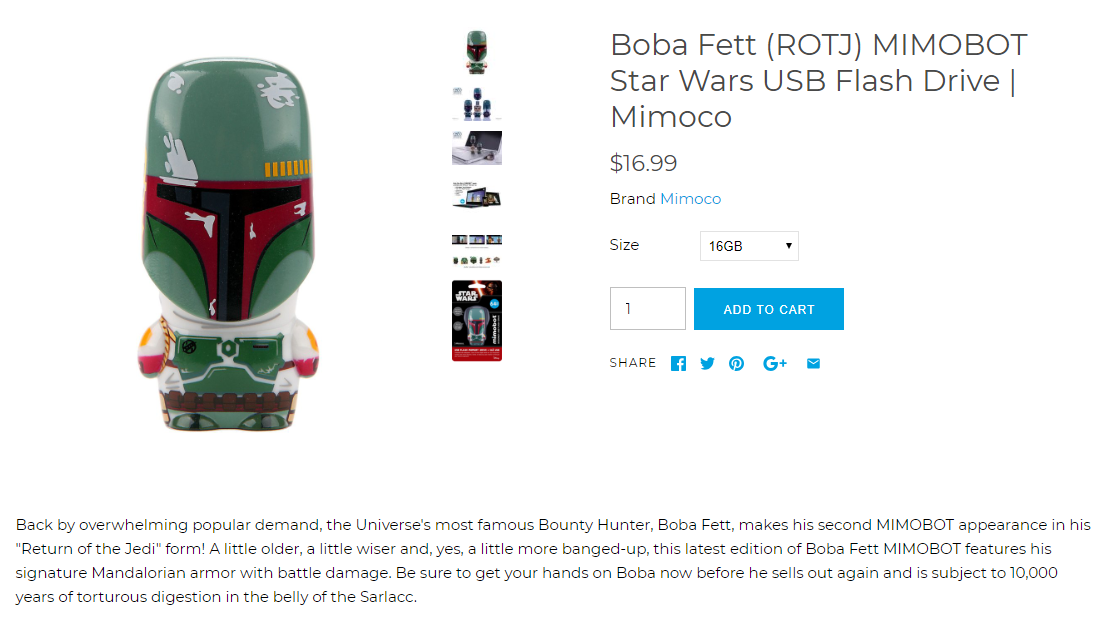Share the product on Google Plus
This screenshot has height=618, width=1099.
coord(775,363)
